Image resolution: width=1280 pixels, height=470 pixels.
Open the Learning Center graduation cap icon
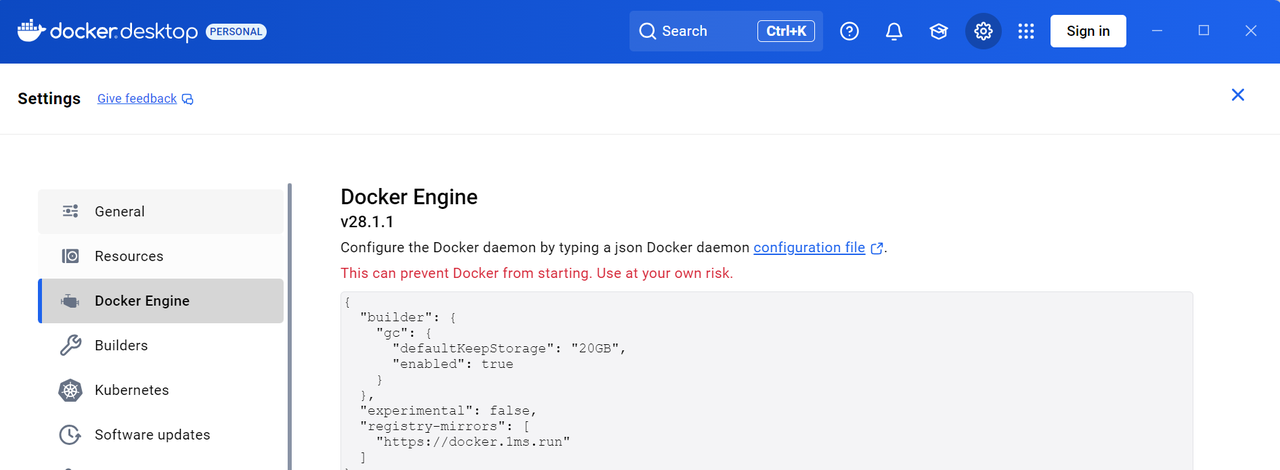point(938,31)
